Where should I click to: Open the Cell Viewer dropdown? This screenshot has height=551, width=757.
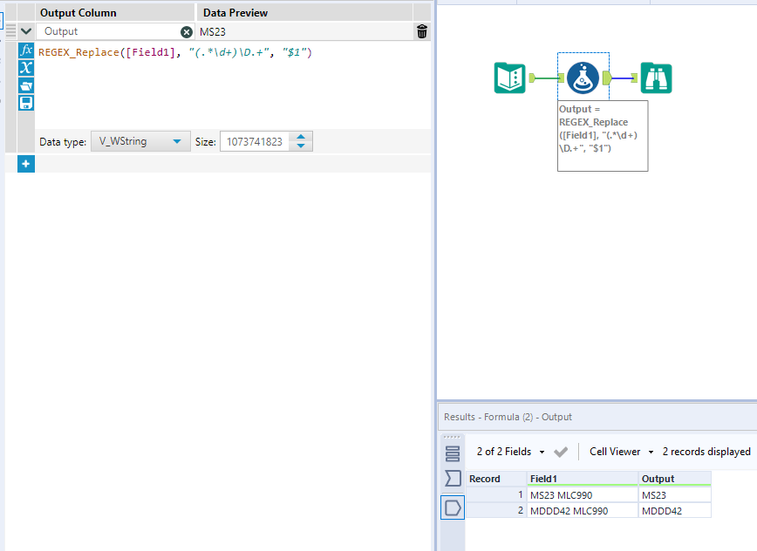621,452
